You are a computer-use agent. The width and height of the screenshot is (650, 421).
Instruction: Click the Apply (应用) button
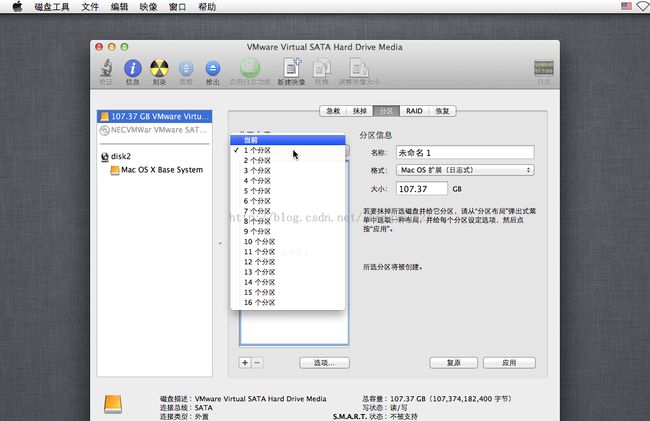(x=509, y=363)
